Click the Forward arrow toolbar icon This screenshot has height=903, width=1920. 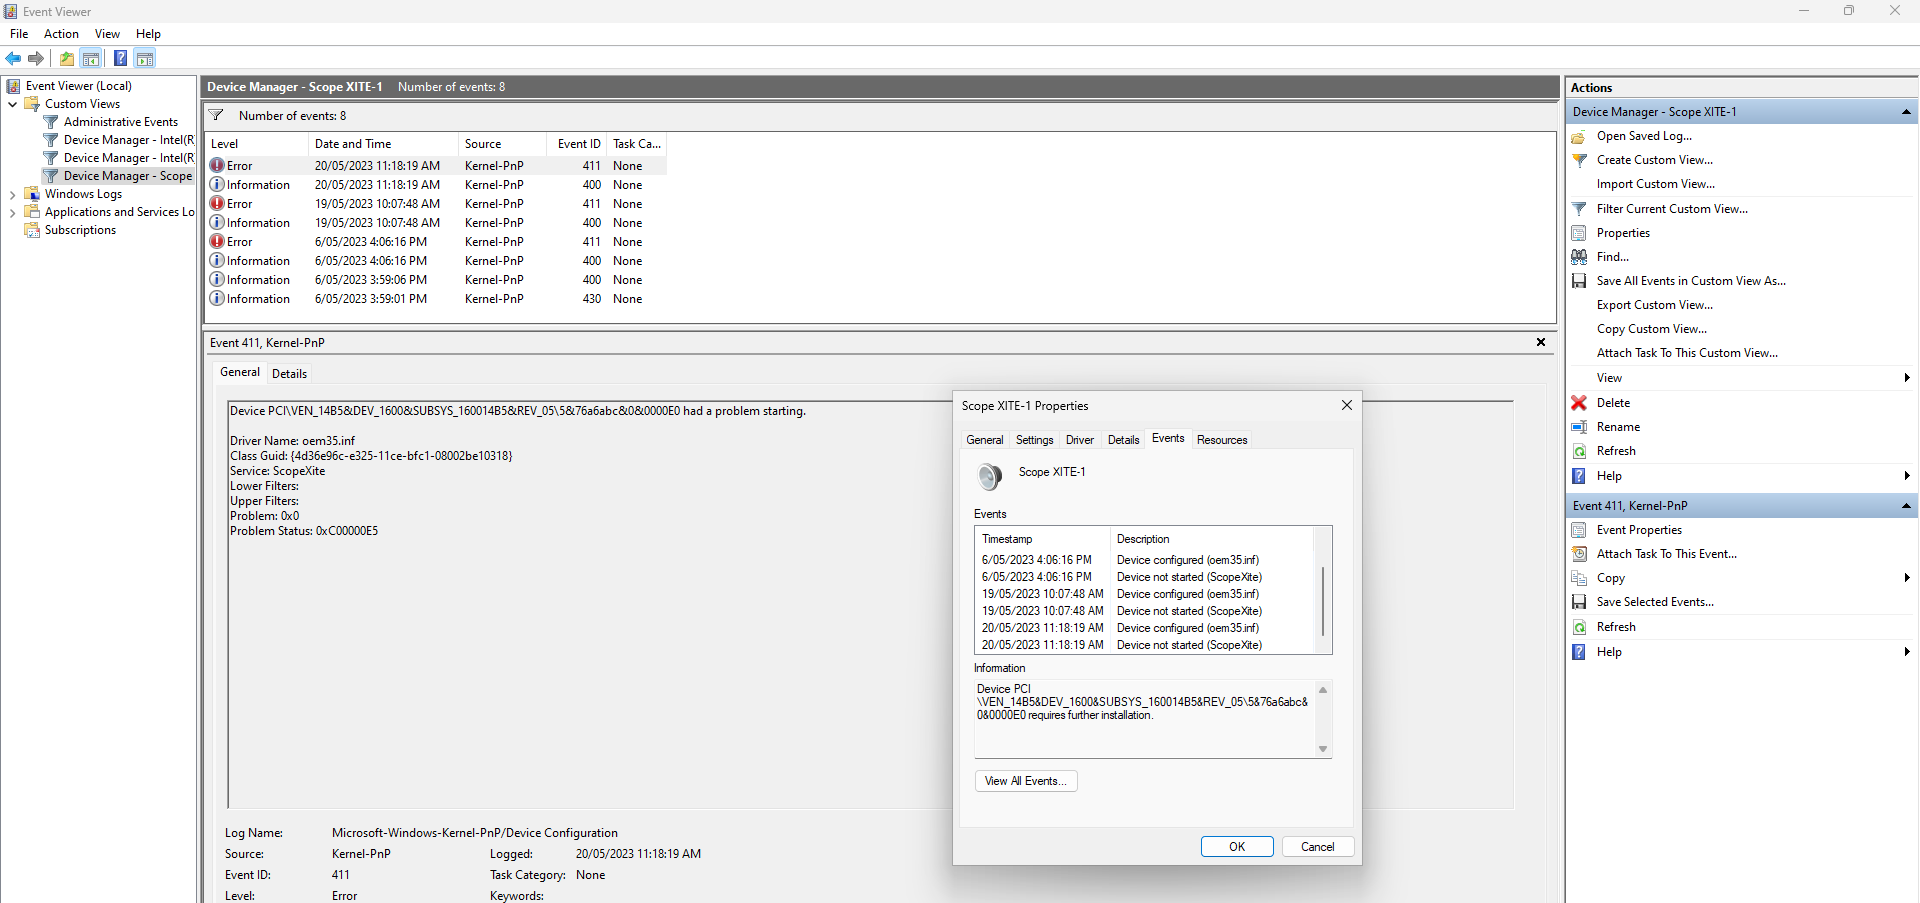(x=36, y=58)
